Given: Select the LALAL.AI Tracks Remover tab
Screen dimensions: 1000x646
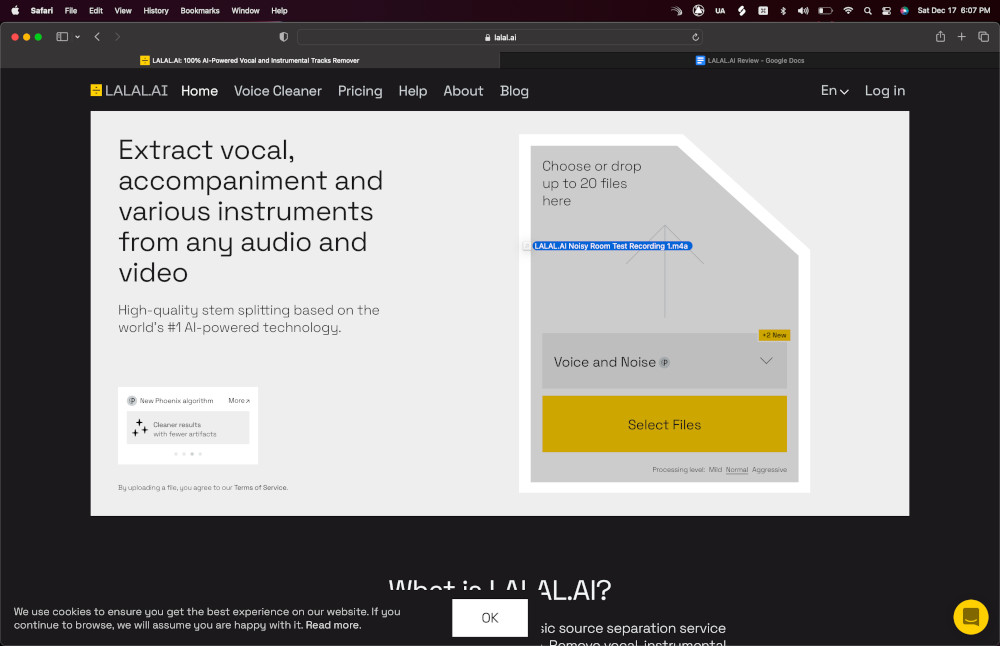Looking at the screenshot, I should (249, 61).
